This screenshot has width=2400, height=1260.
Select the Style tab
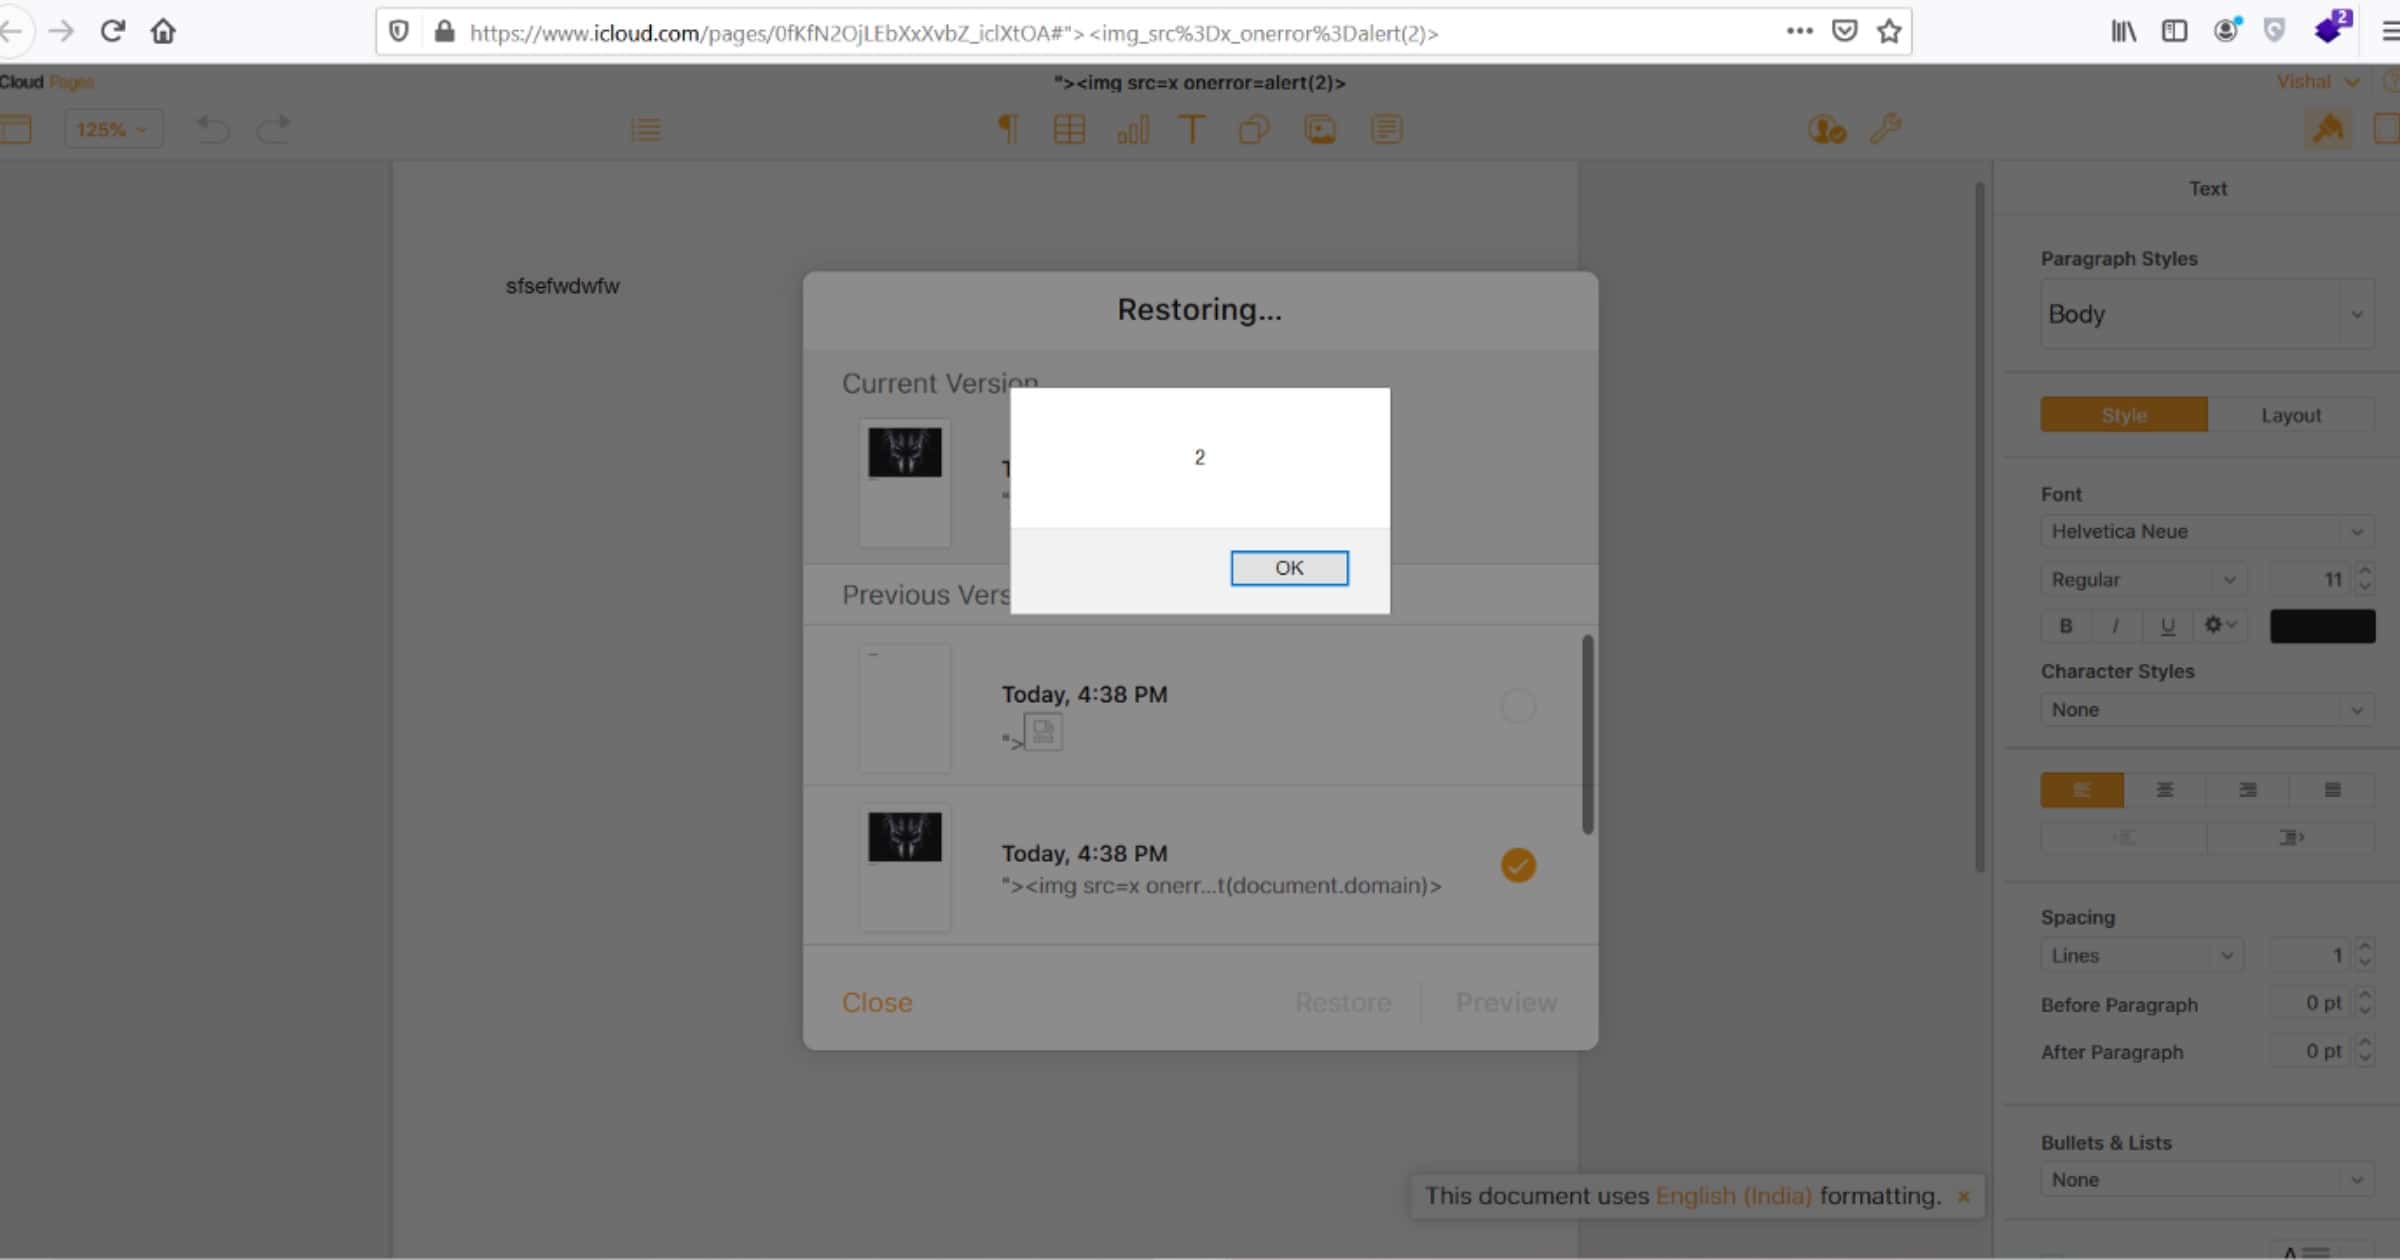tap(2123, 415)
